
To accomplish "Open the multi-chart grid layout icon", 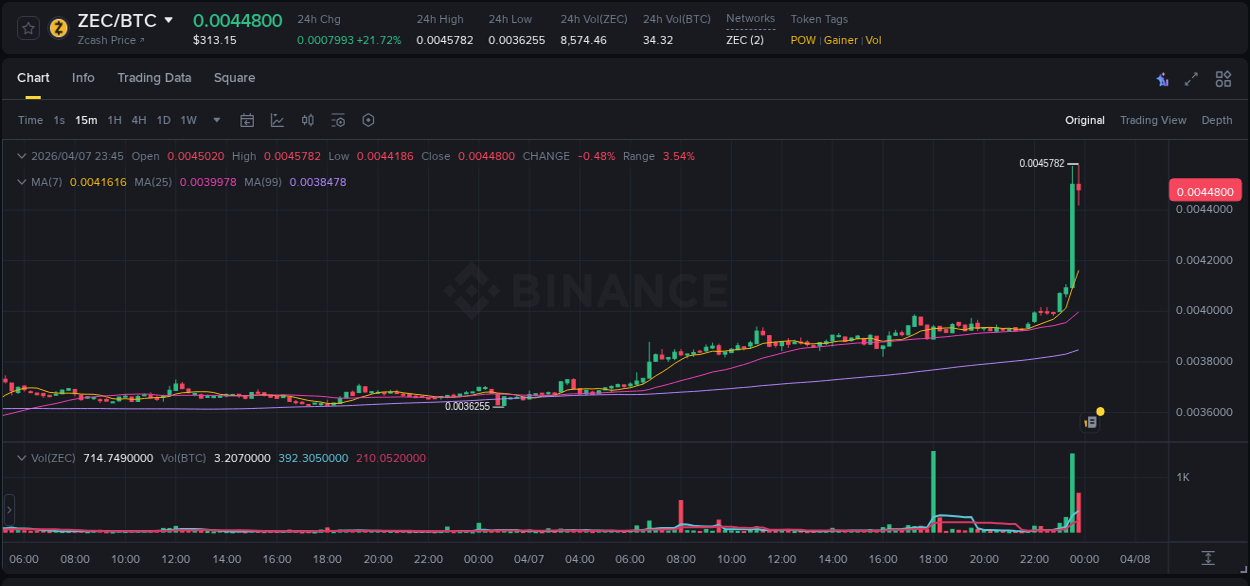I will pos(1223,79).
